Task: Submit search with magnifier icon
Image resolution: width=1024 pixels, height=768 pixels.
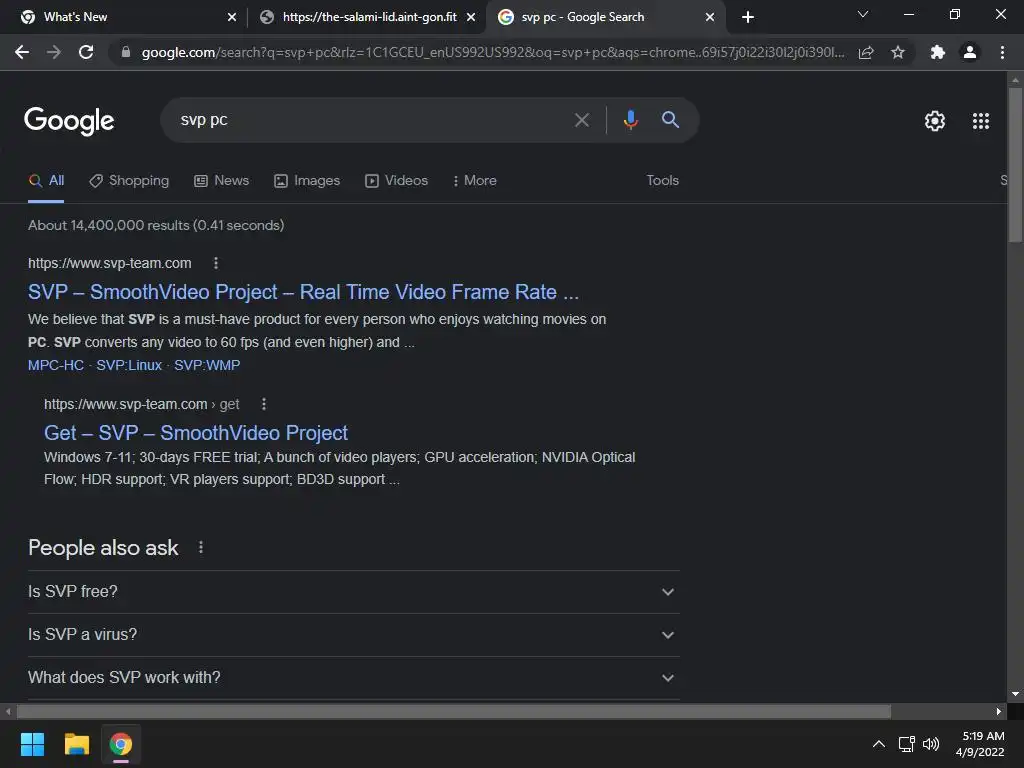Action: 670,120
